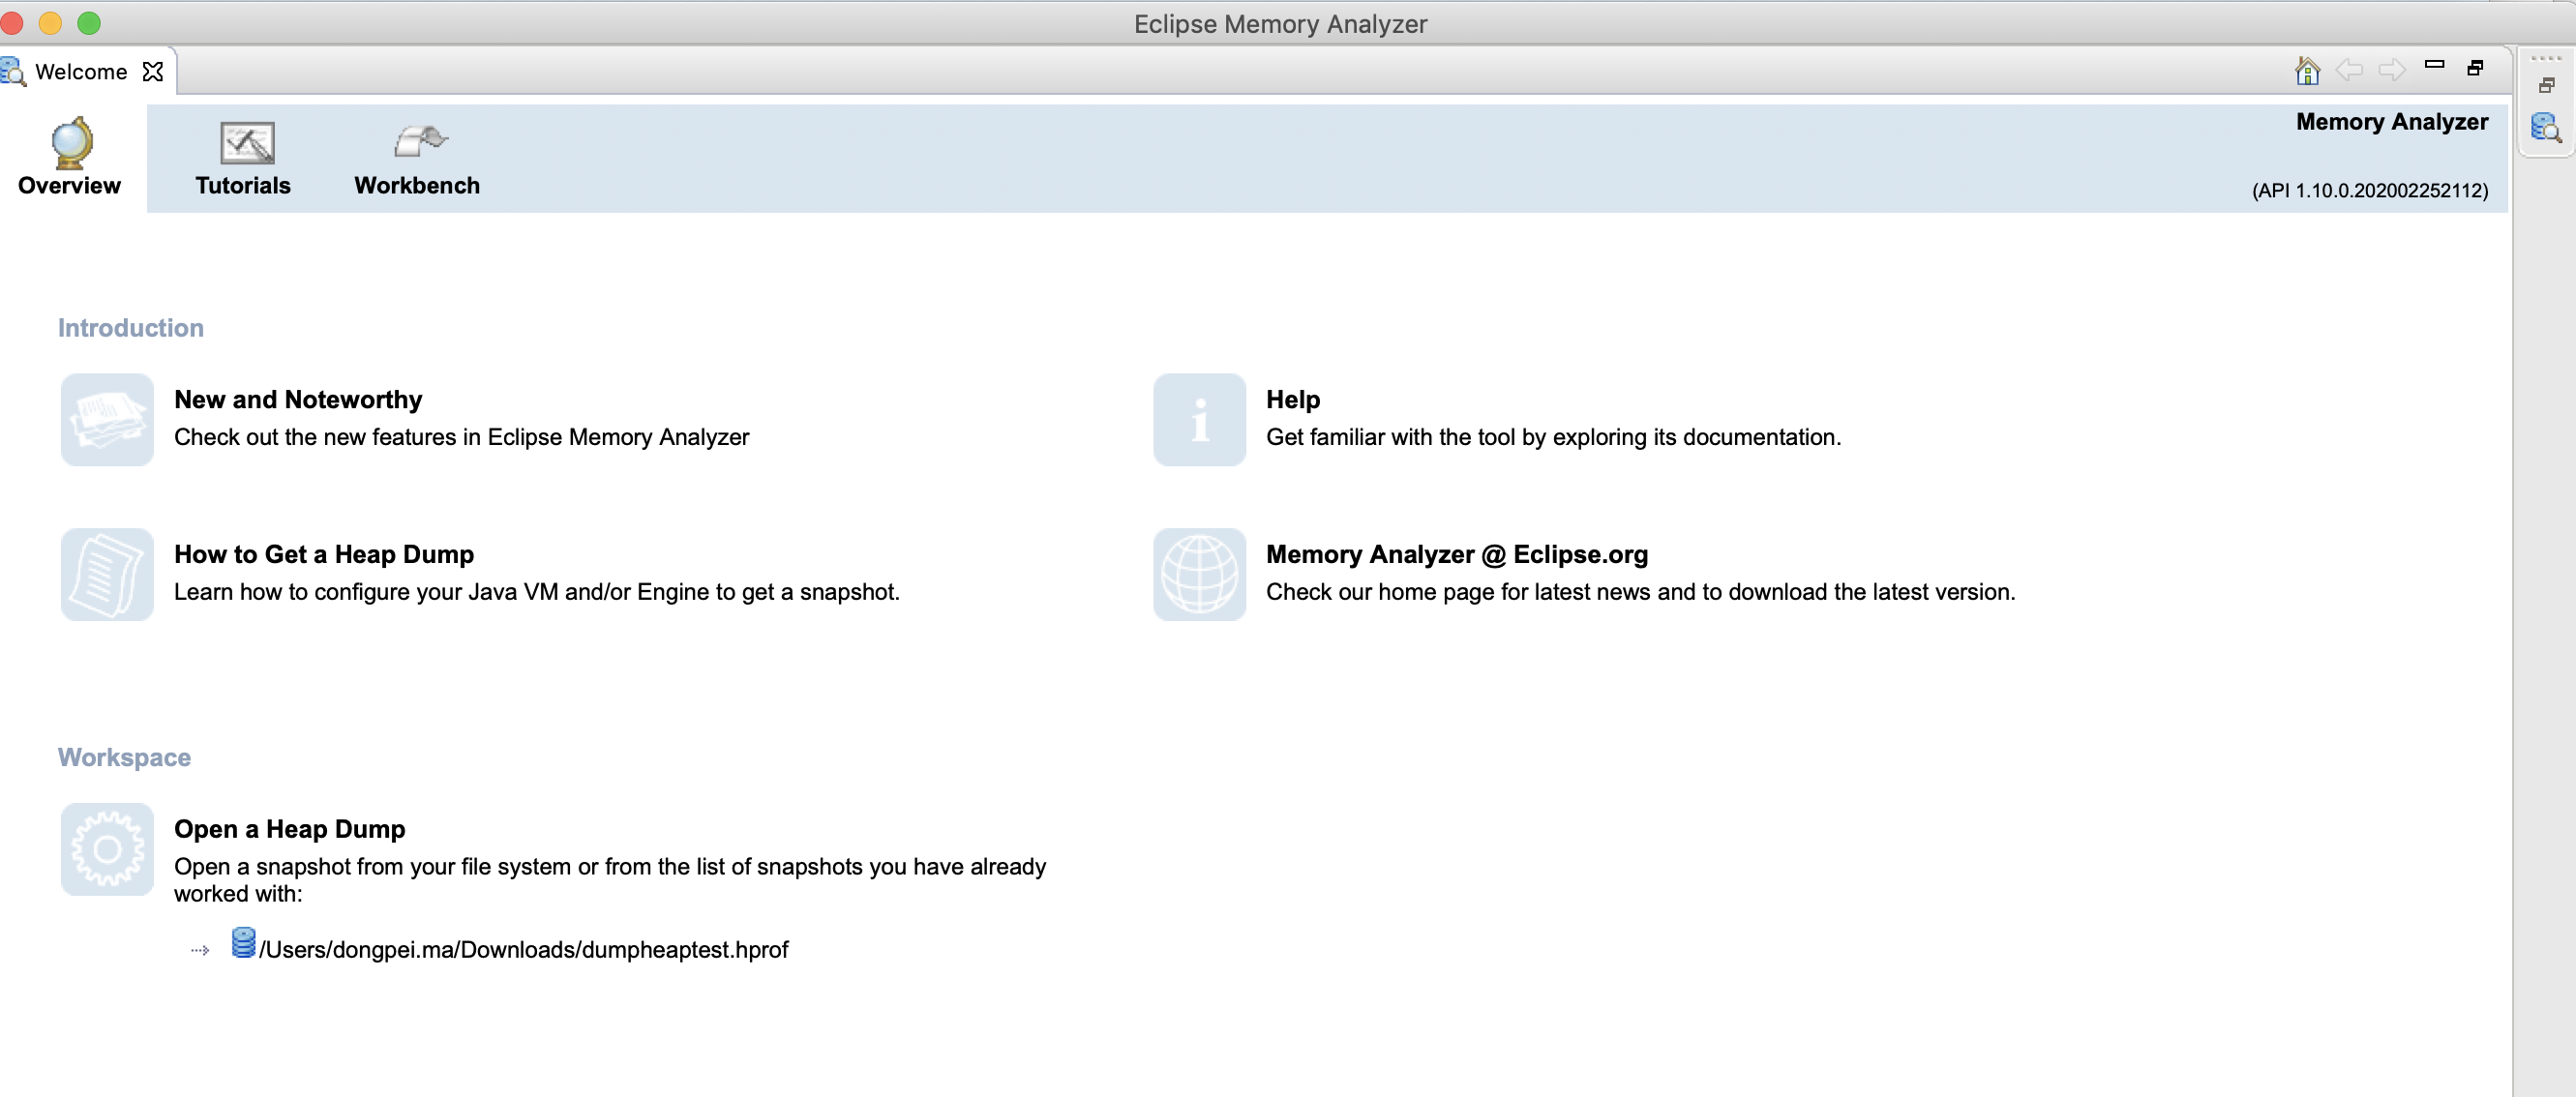This screenshot has width=2576, height=1097.
Task: Select the Overview globe icon
Action: point(68,142)
